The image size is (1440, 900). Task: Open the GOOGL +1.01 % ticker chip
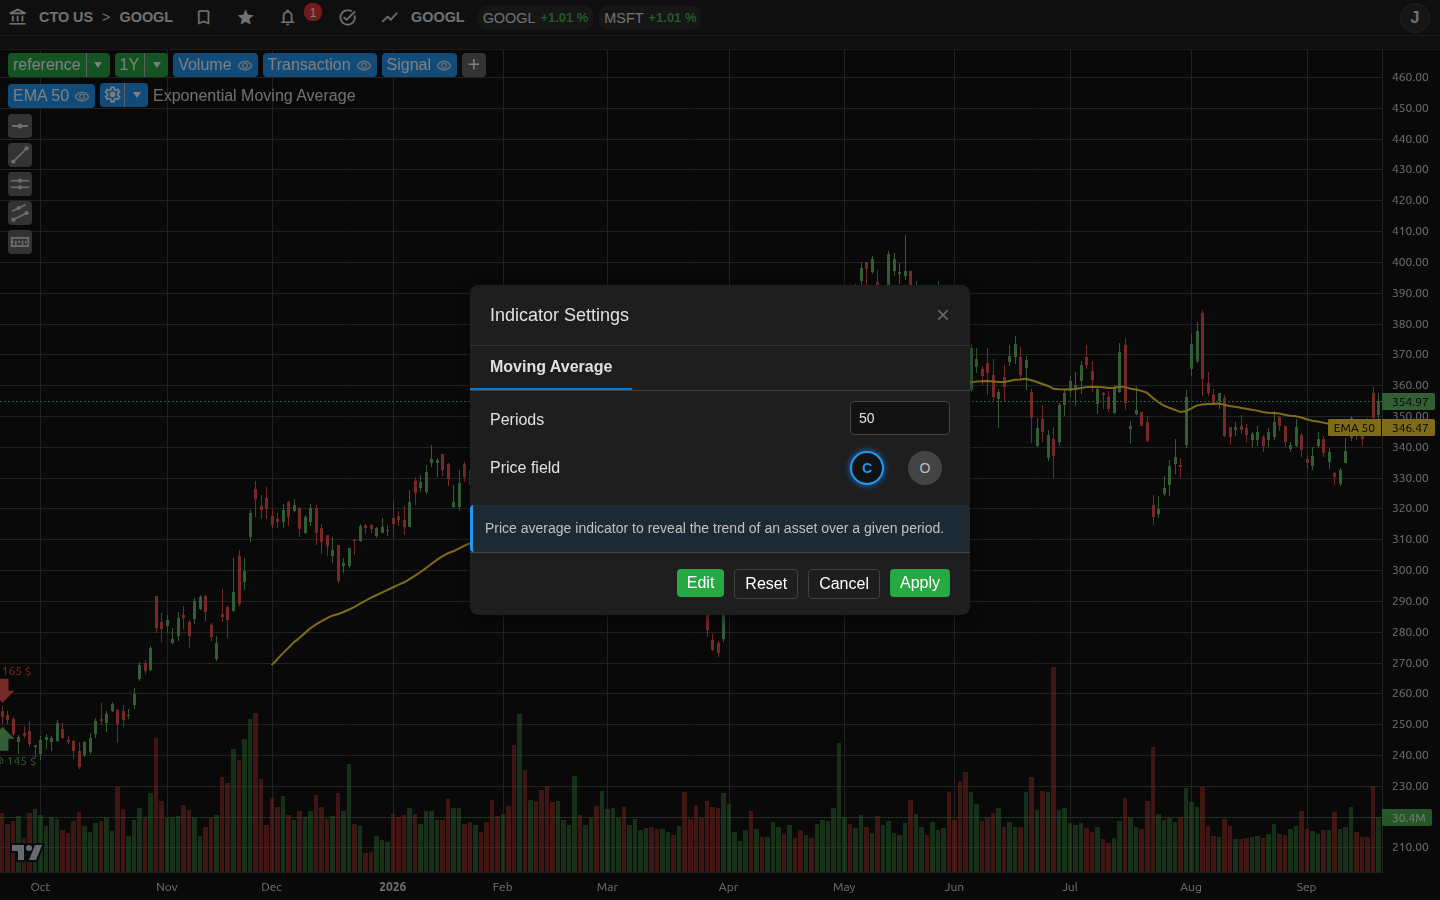tap(535, 18)
